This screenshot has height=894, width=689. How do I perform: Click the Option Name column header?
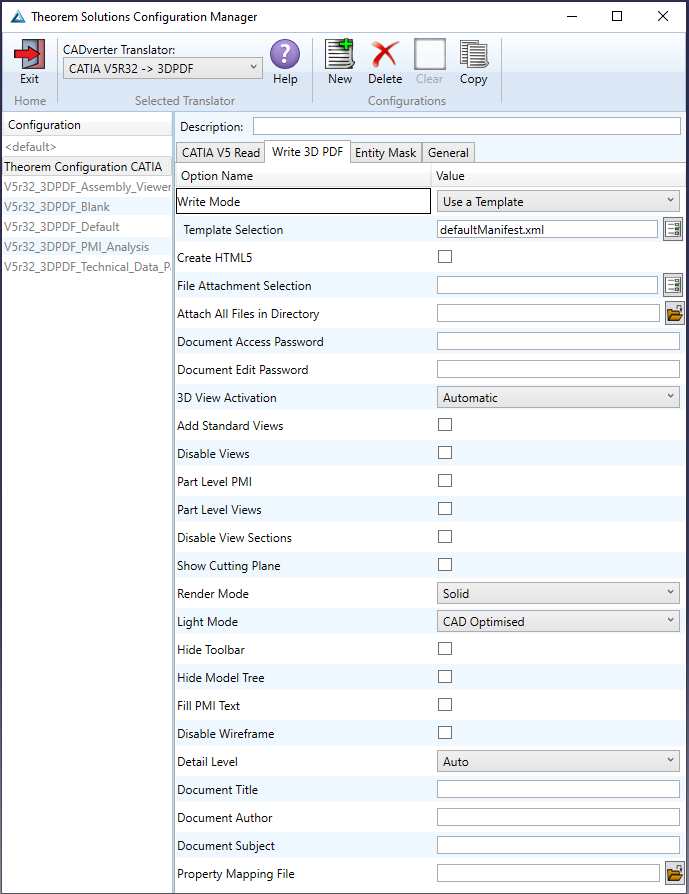coord(303,176)
